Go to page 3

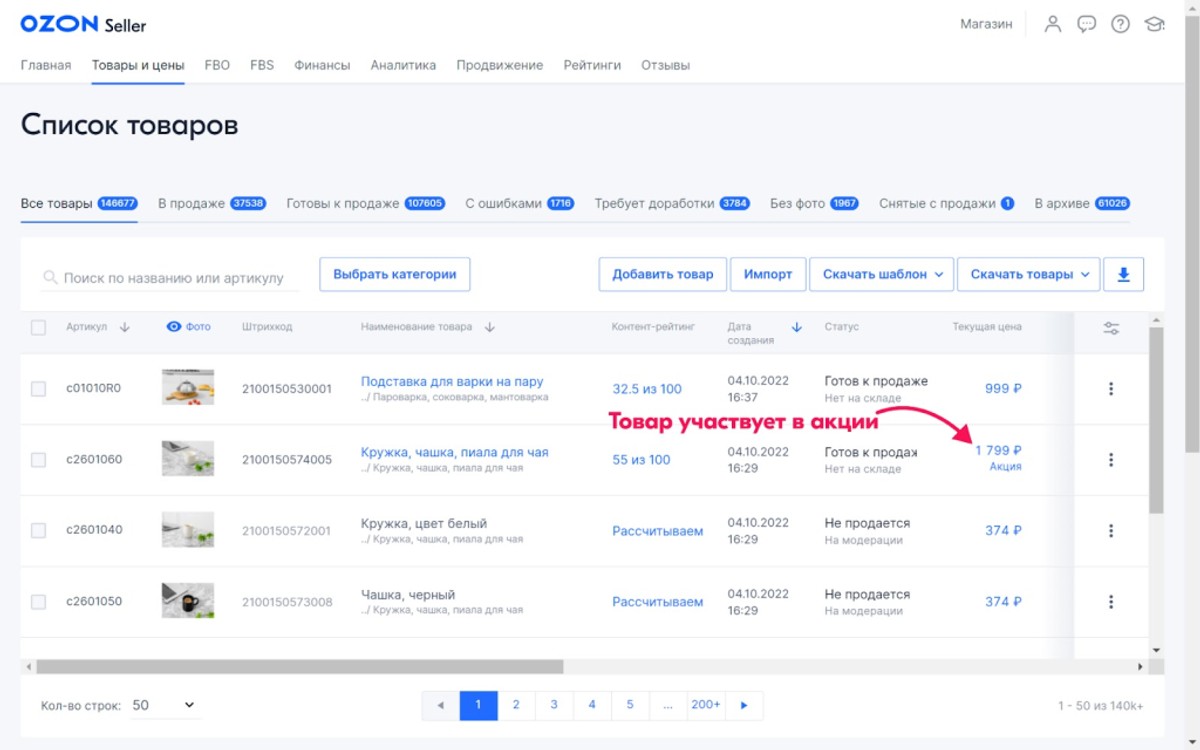point(554,705)
